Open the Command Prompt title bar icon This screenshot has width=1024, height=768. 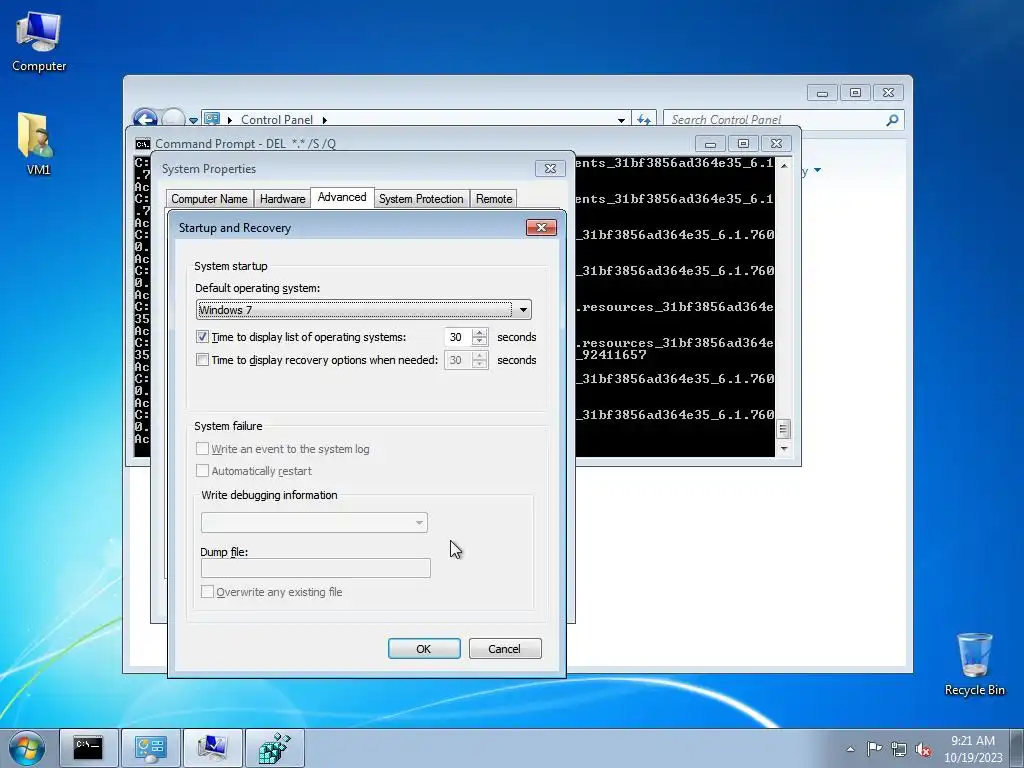pos(142,144)
